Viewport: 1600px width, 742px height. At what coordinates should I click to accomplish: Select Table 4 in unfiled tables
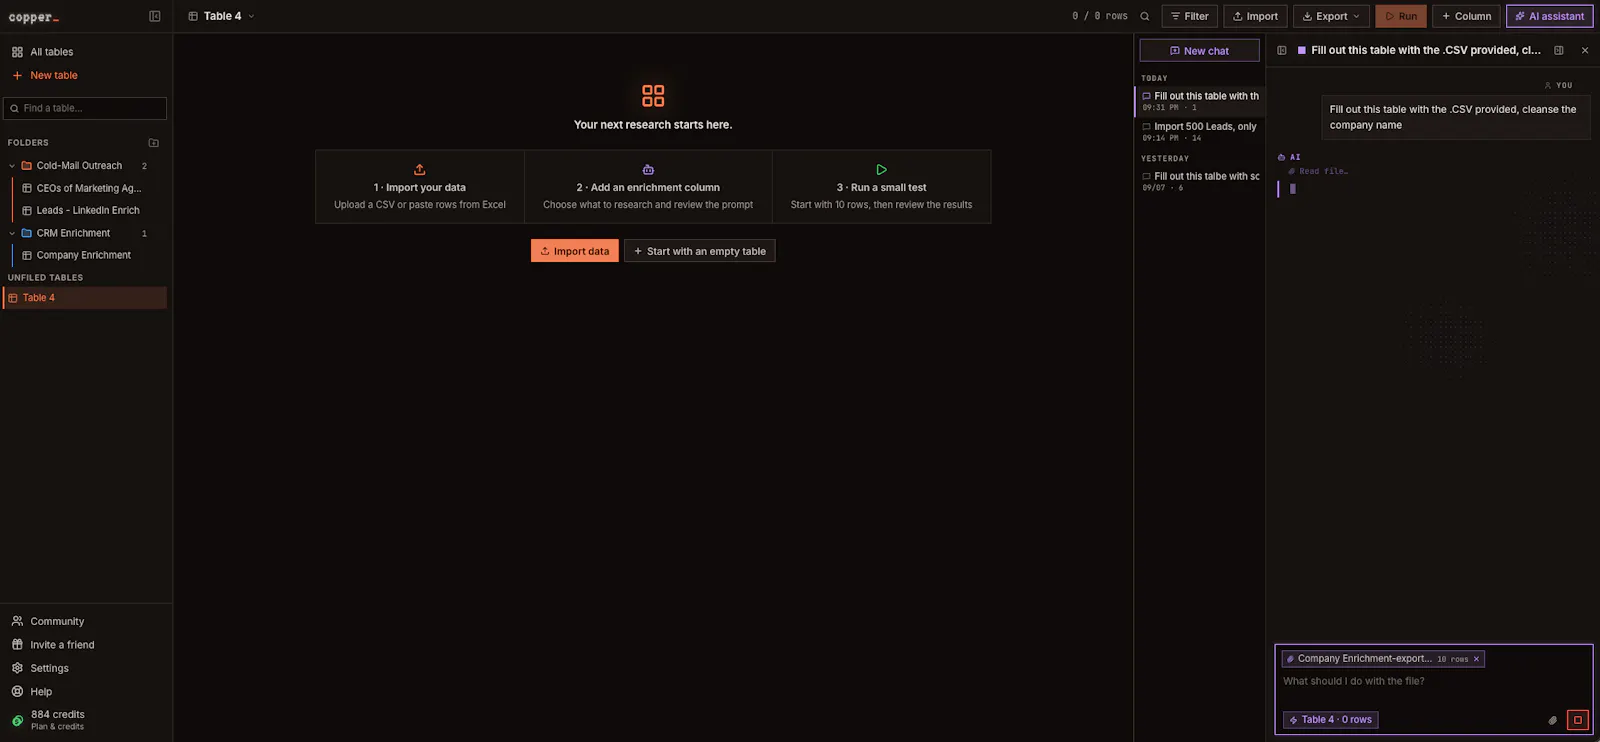pyautogui.click(x=85, y=298)
